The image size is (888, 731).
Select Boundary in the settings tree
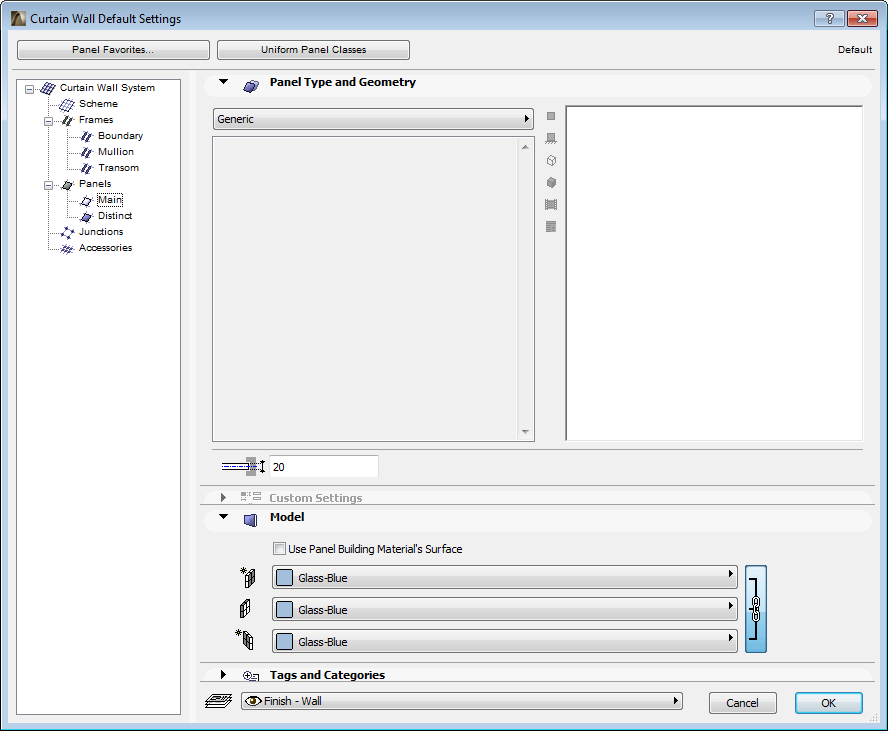121,136
